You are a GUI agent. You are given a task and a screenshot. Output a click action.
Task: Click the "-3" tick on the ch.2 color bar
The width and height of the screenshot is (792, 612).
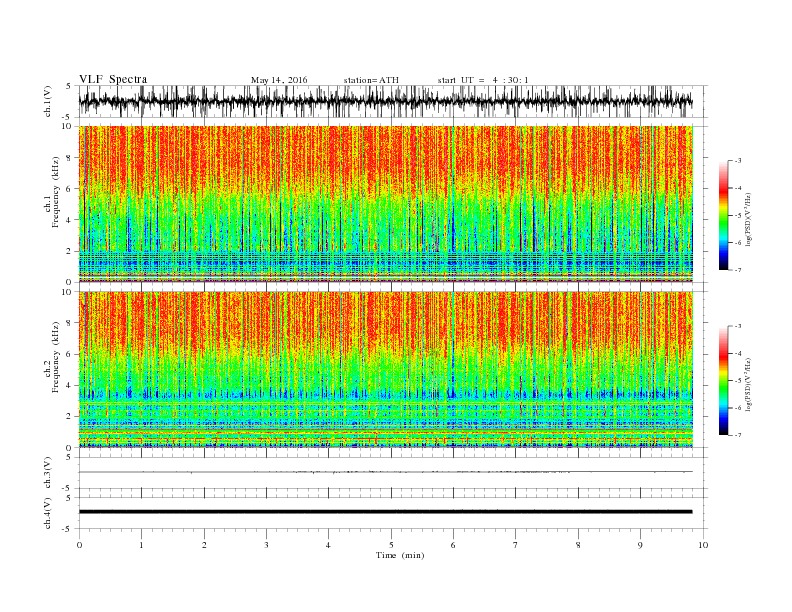point(738,326)
